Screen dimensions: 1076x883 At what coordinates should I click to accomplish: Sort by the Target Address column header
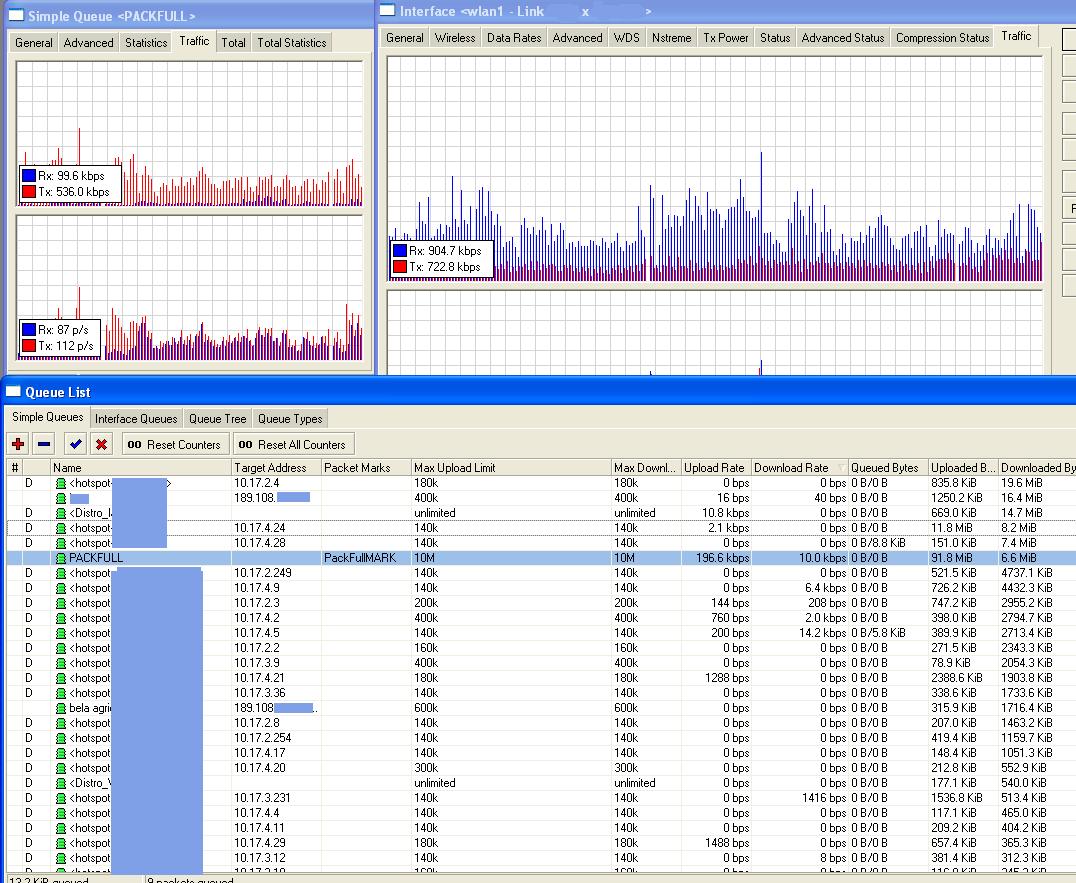270,468
